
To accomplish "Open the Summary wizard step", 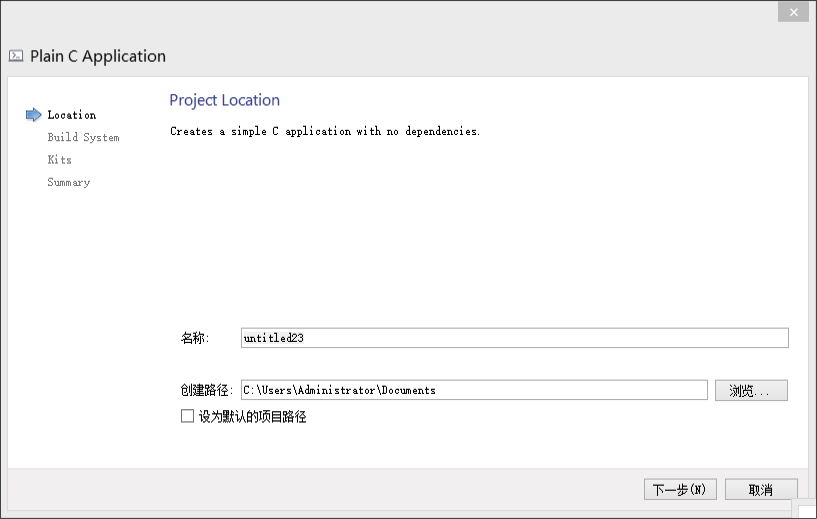I will (68, 182).
